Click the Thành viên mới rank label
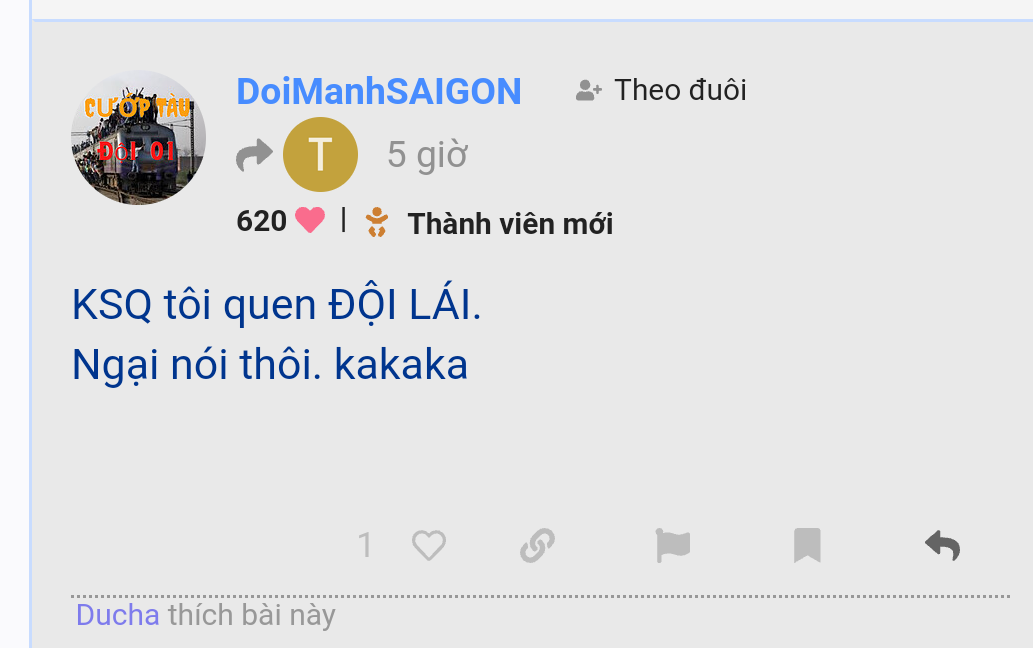 point(510,224)
